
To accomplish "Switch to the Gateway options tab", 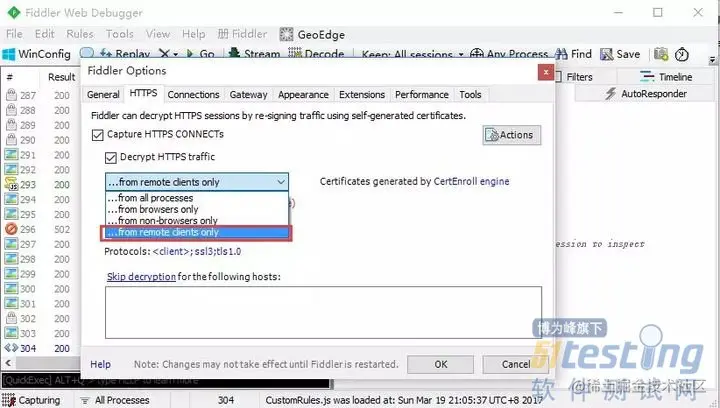I will (x=248, y=95).
